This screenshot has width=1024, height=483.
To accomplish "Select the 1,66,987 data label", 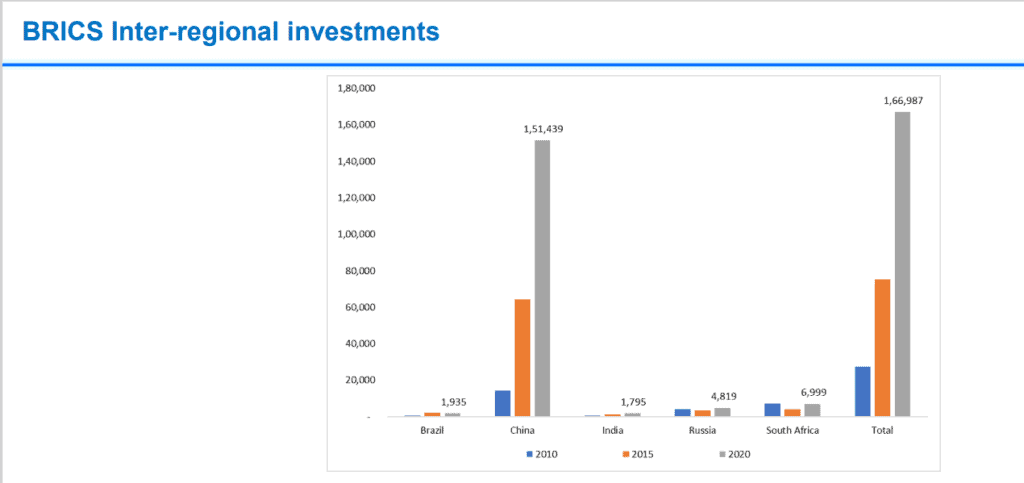I will [x=903, y=101].
